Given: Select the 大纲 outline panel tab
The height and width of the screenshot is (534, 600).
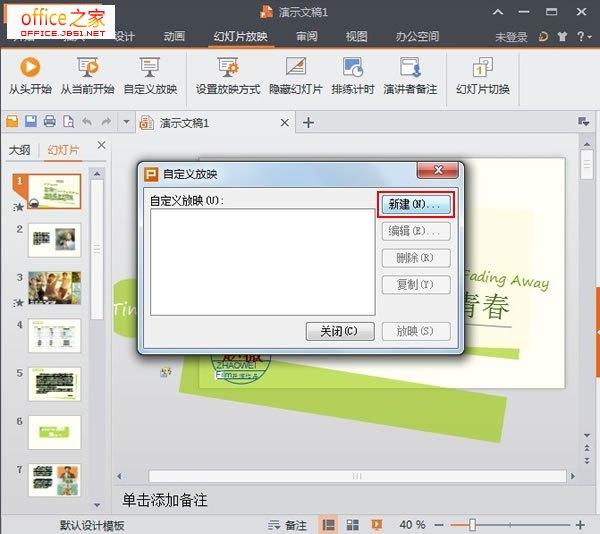Looking at the screenshot, I should pyautogui.click(x=19, y=150).
